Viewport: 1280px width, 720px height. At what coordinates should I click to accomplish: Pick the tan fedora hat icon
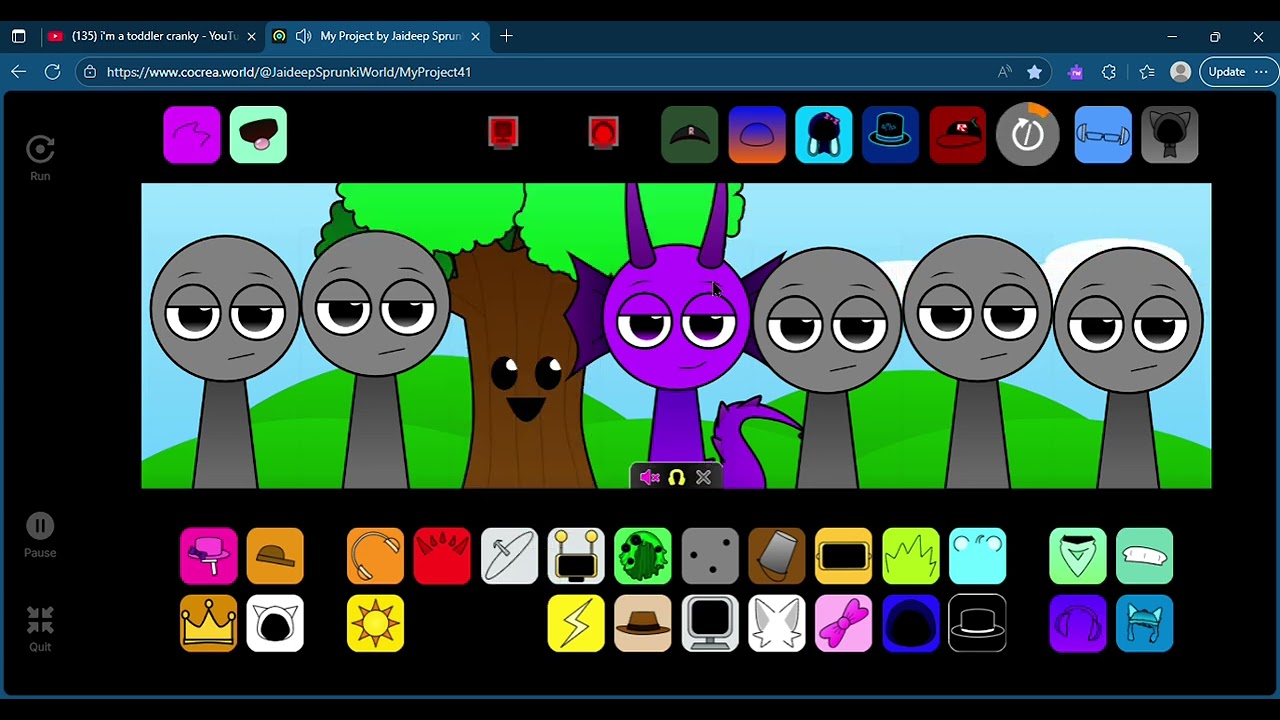coord(643,623)
